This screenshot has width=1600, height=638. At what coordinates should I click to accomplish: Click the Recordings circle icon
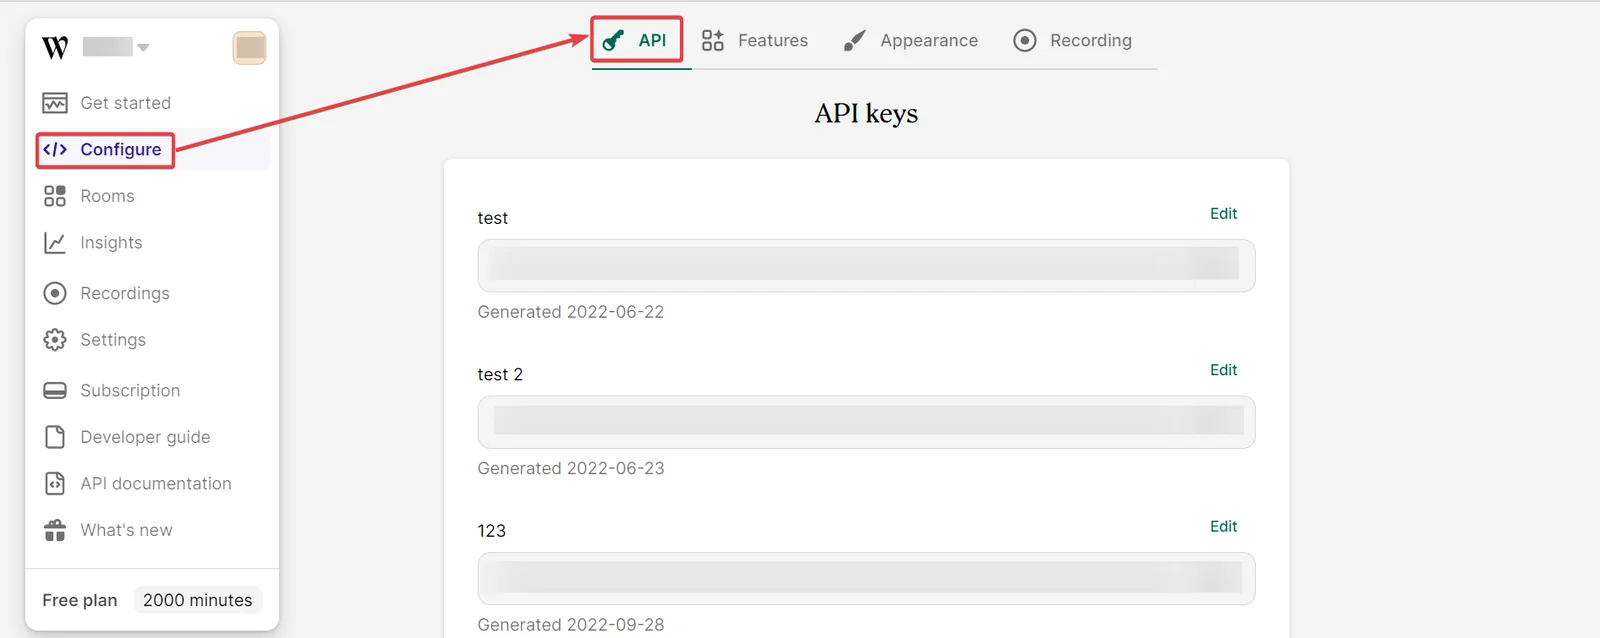[x=55, y=293]
